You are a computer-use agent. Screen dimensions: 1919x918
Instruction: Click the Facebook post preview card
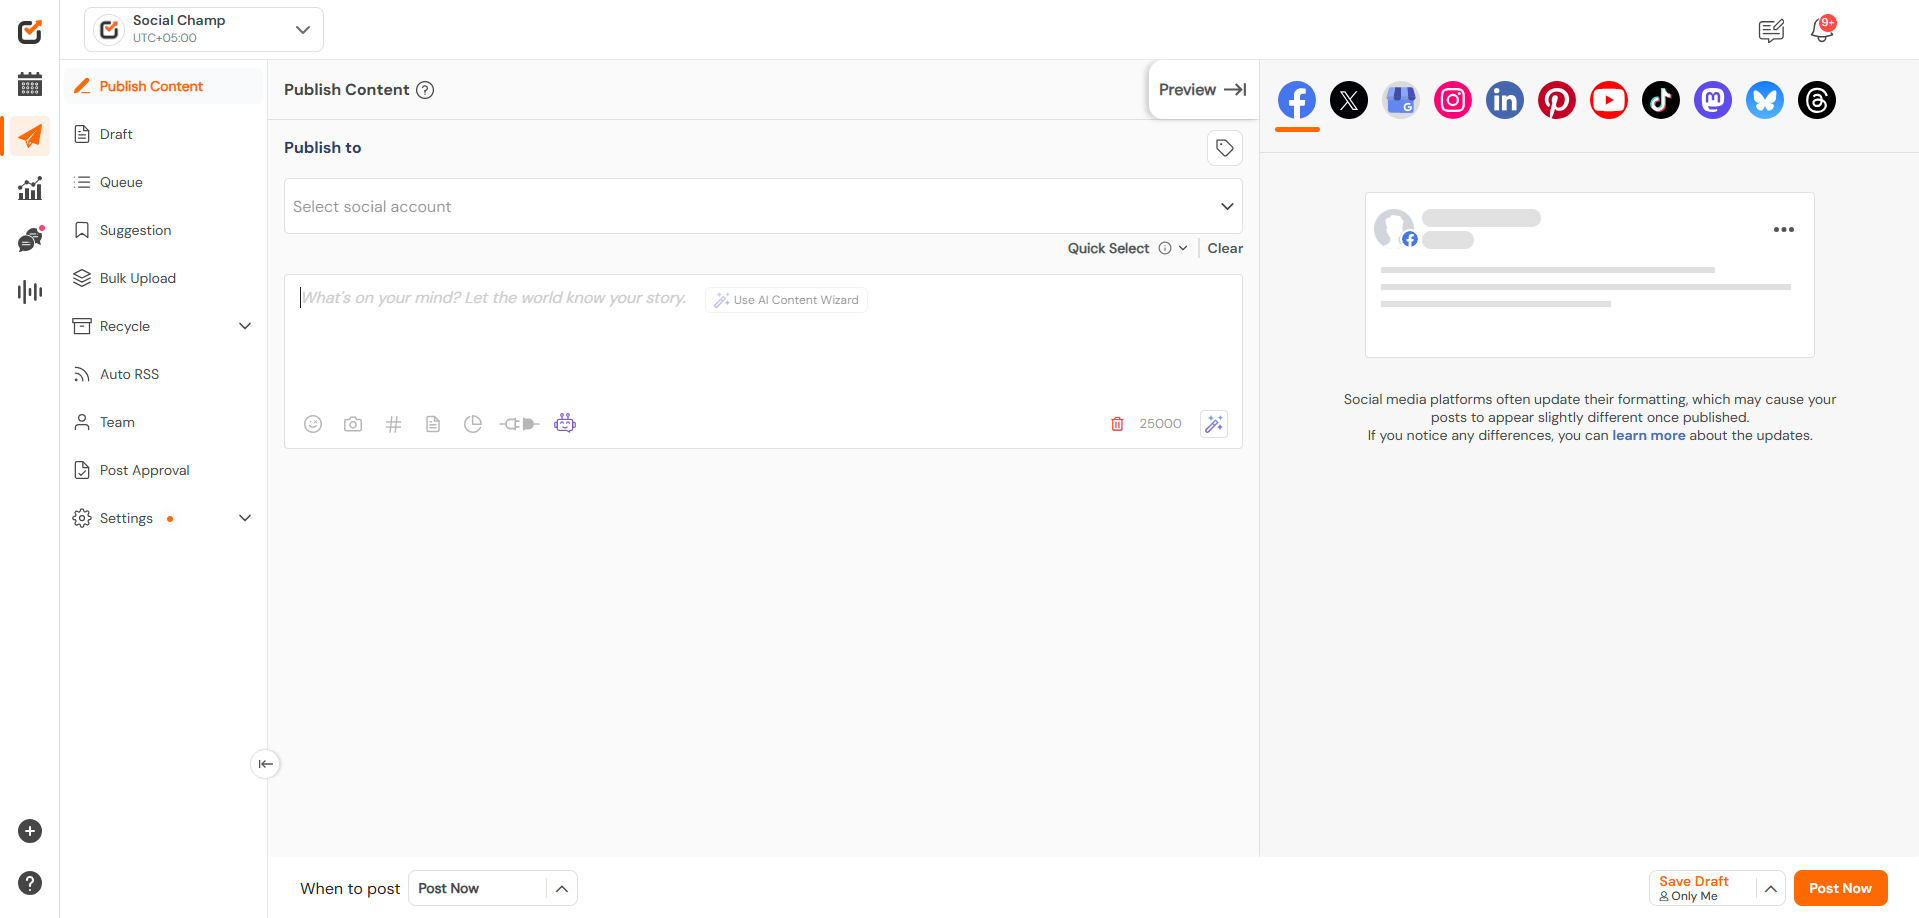(1589, 275)
